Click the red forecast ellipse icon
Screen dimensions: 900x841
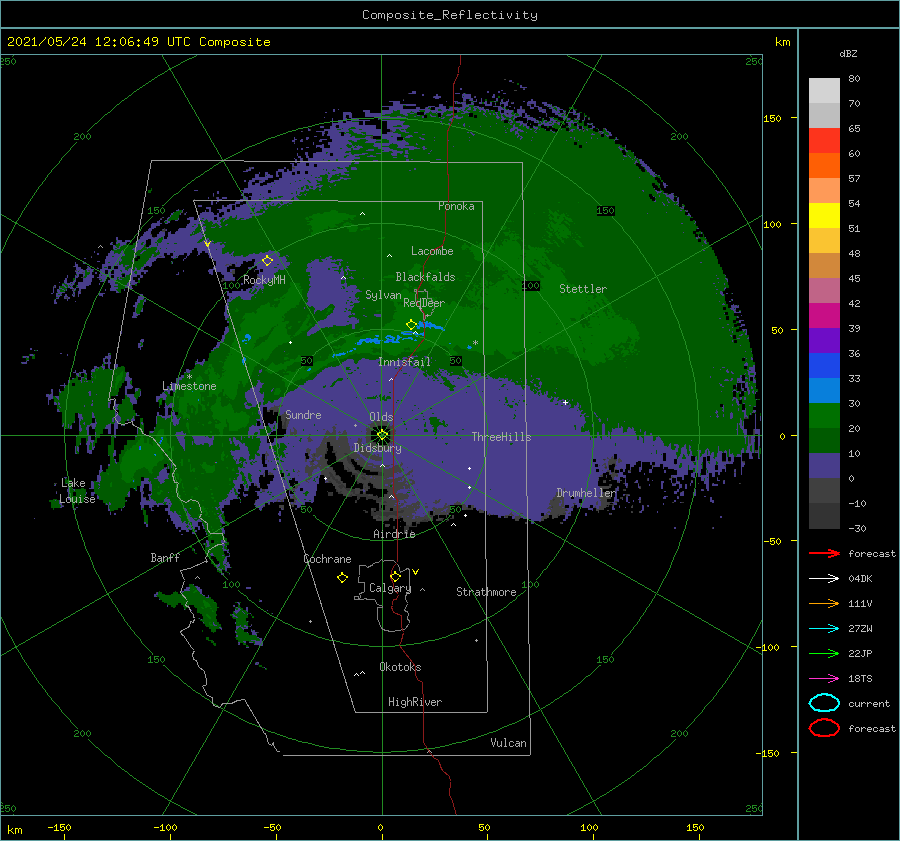824,728
